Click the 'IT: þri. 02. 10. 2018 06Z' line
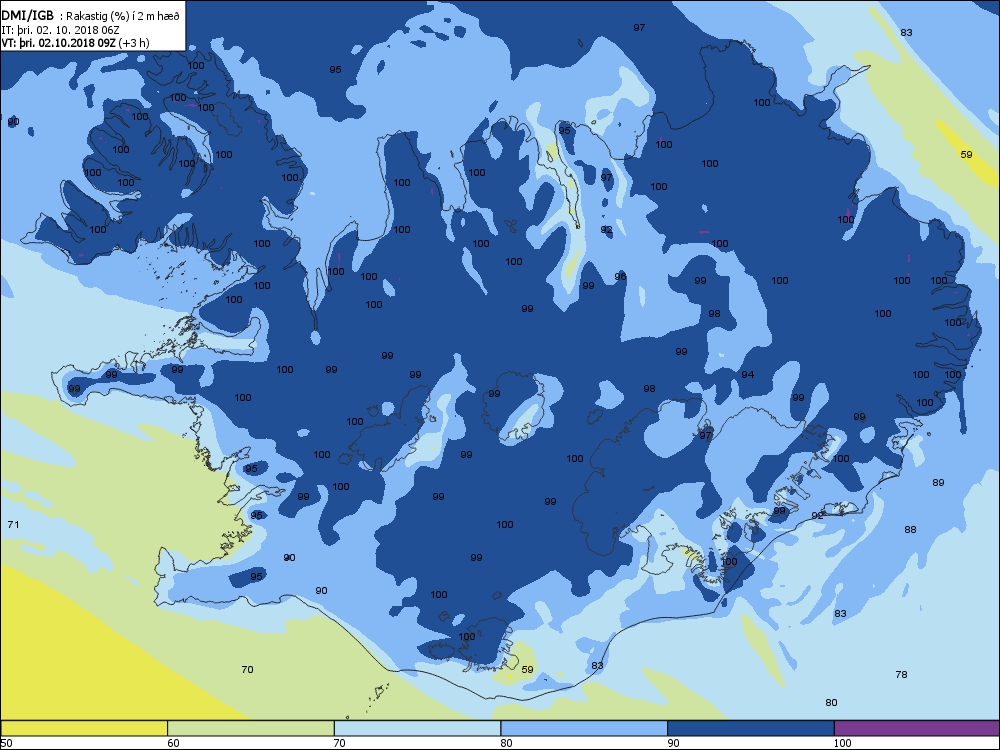The width and height of the screenshot is (1000, 750). (61, 30)
